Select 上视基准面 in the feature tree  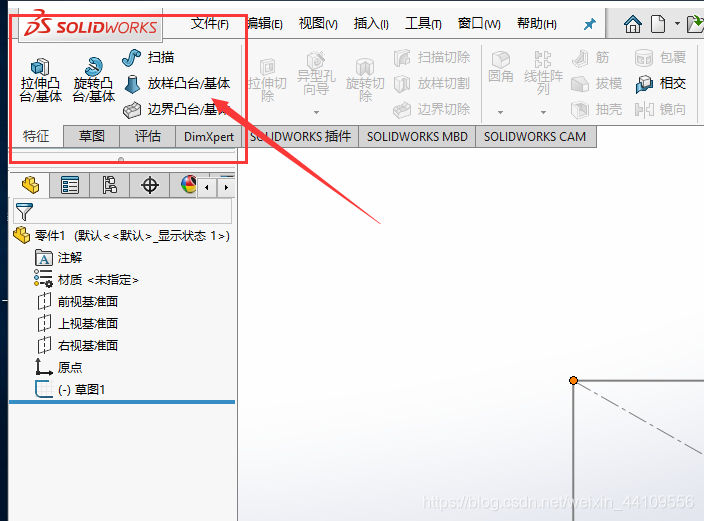[x=77, y=323]
